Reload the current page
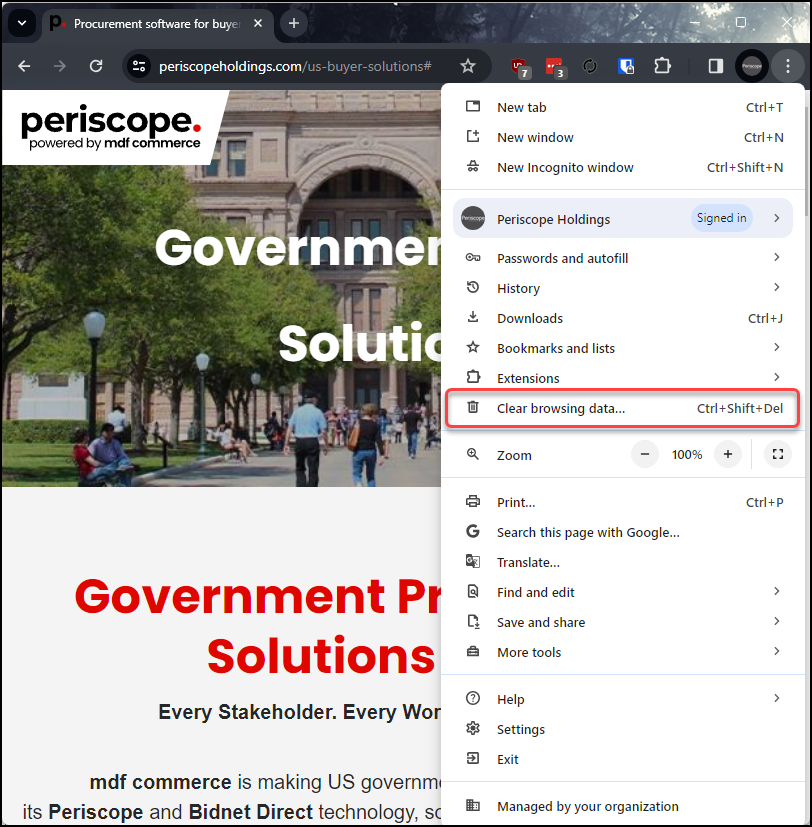The width and height of the screenshot is (812, 827). click(x=96, y=66)
